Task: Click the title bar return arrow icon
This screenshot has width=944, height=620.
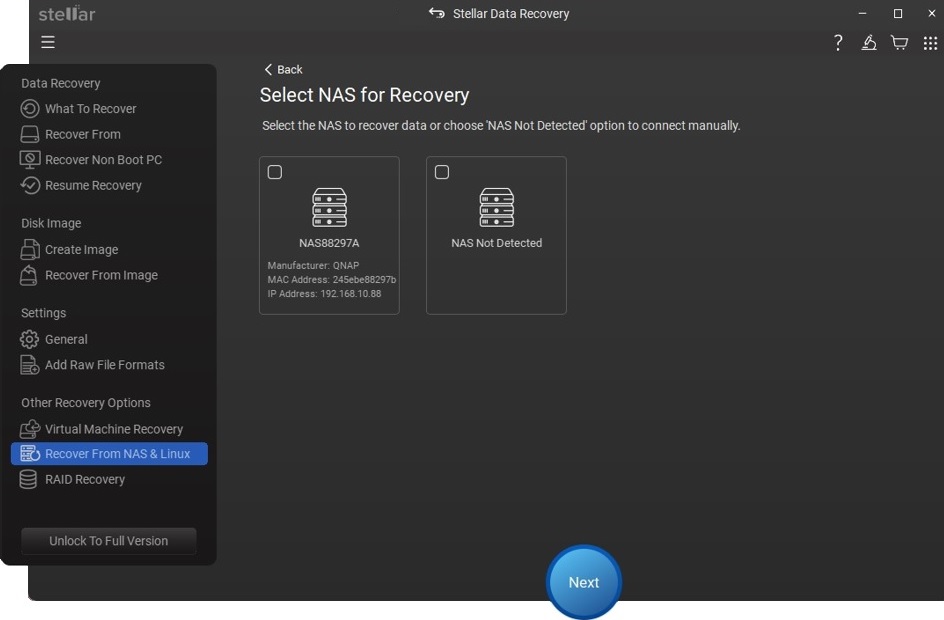Action: click(436, 13)
